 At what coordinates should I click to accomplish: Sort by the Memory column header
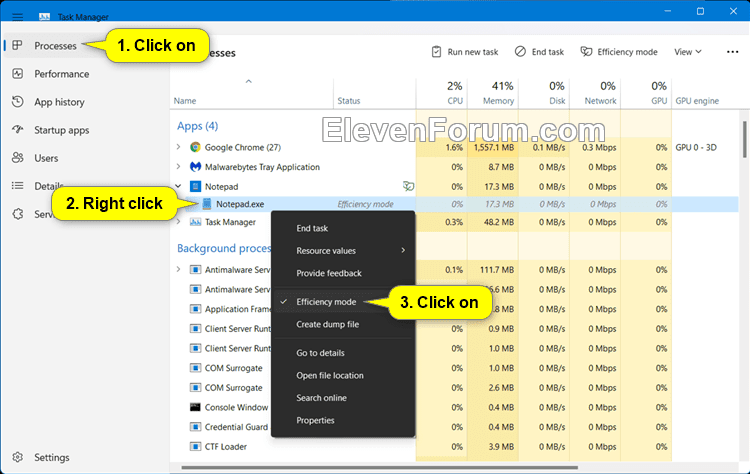pos(493,93)
